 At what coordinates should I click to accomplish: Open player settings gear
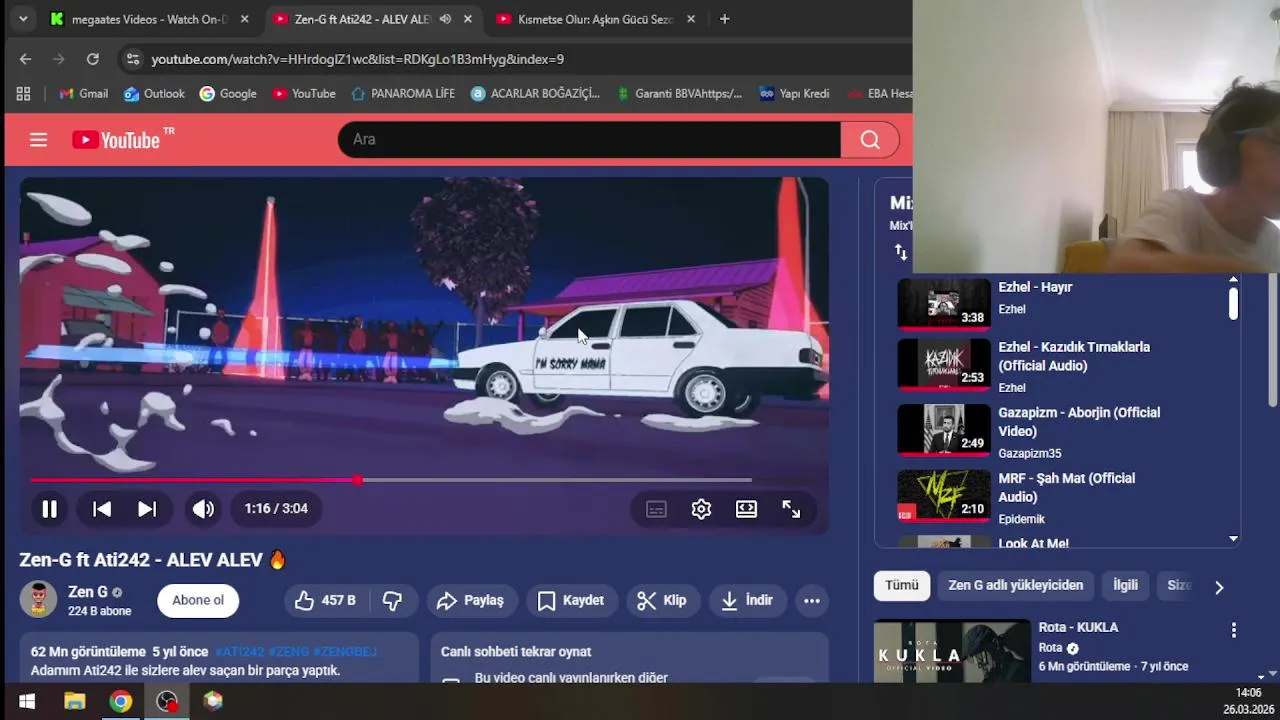coord(701,509)
